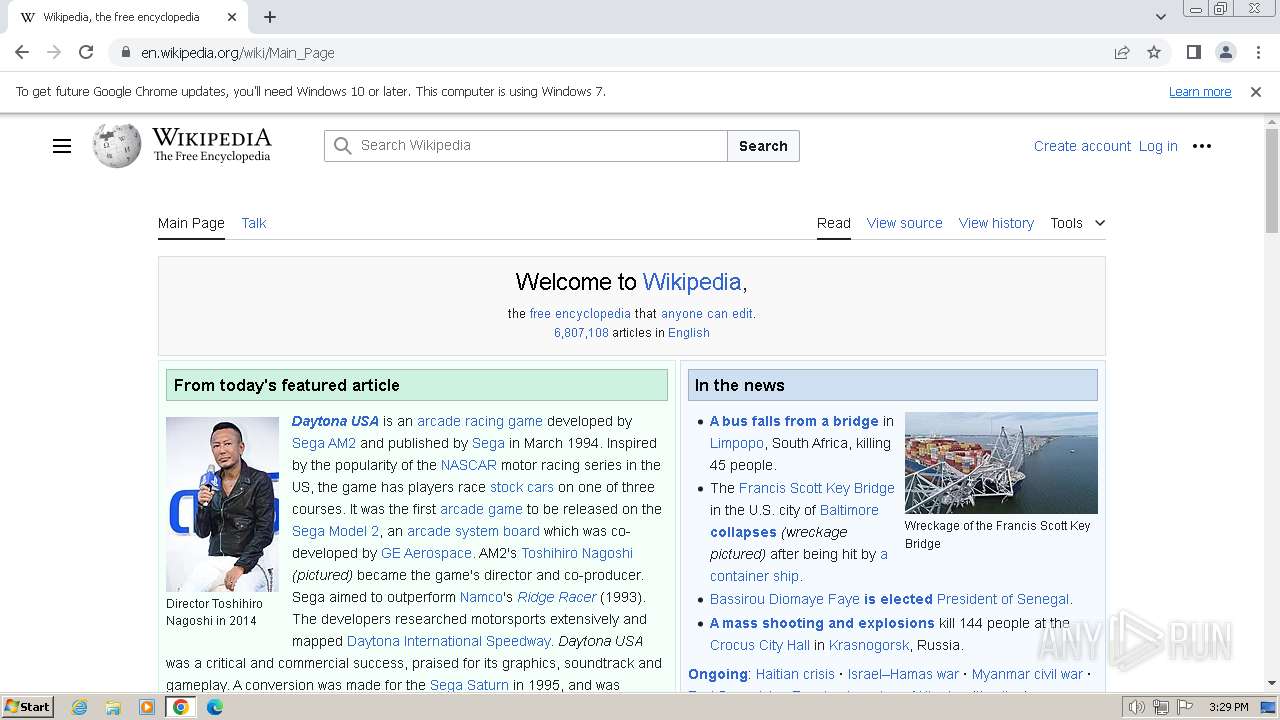
Task: Open File Explorer folder icon in taskbar
Action: 113,707
